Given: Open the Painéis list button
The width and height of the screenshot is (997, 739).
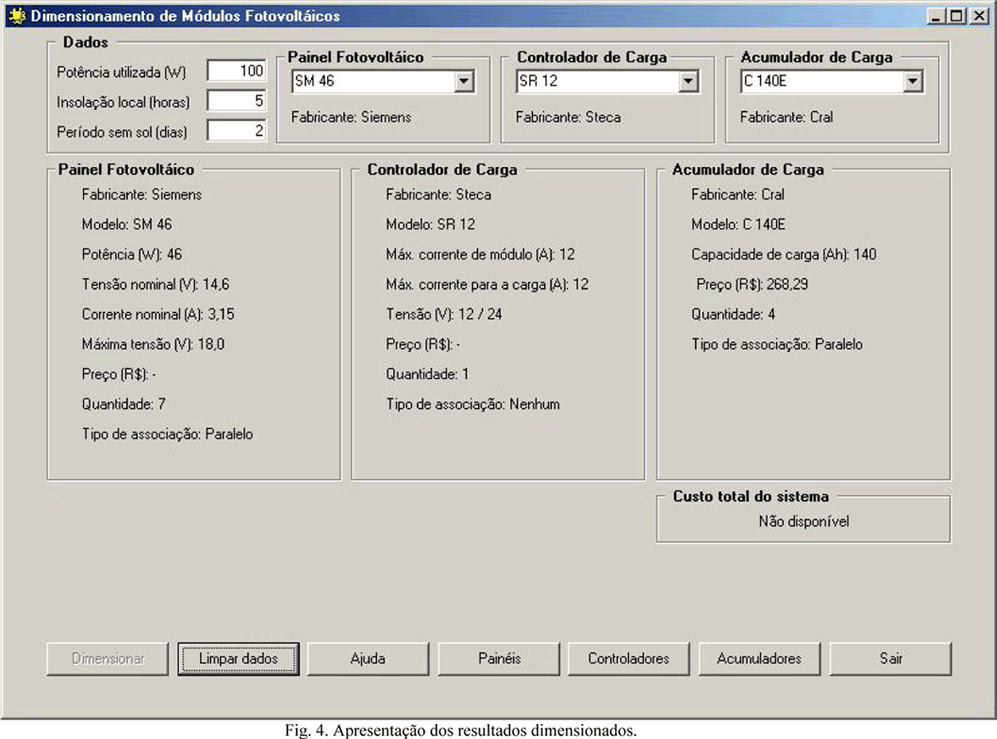Looking at the screenshot, I should click(x=498, y=659).
